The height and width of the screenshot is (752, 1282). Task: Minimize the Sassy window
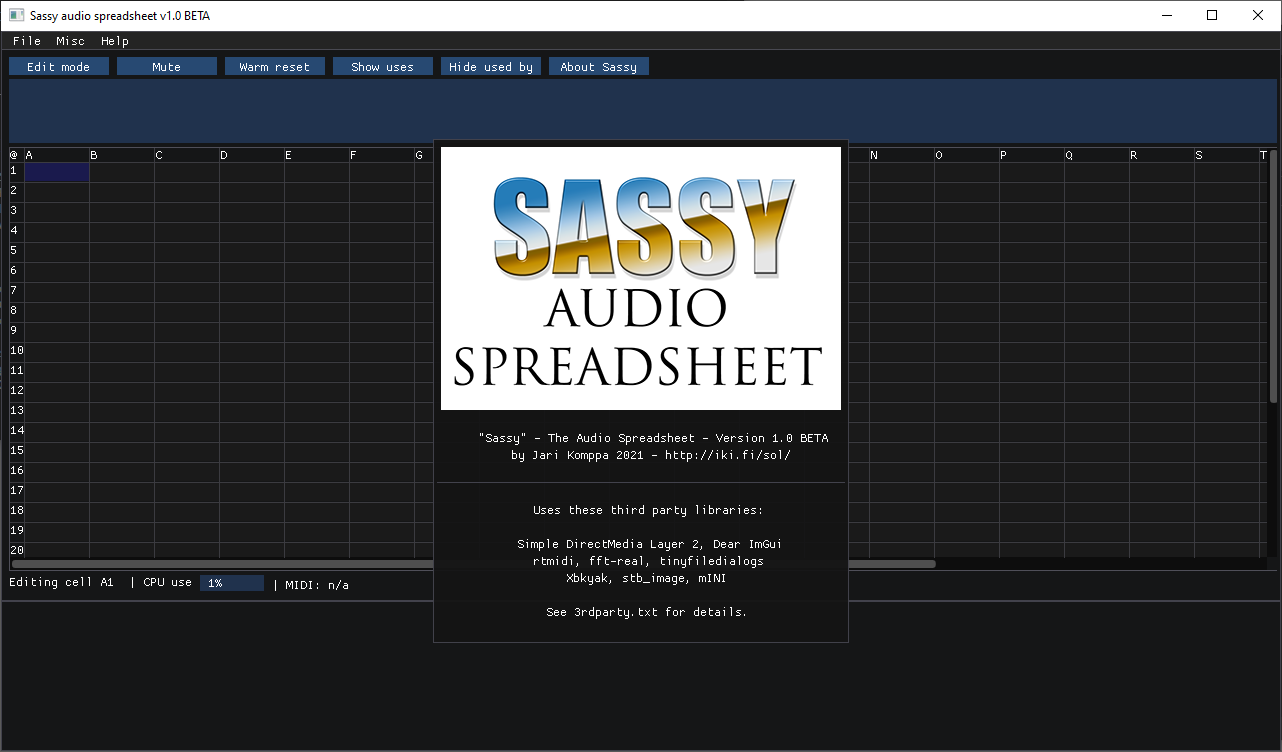click(x=1166, y=15)
